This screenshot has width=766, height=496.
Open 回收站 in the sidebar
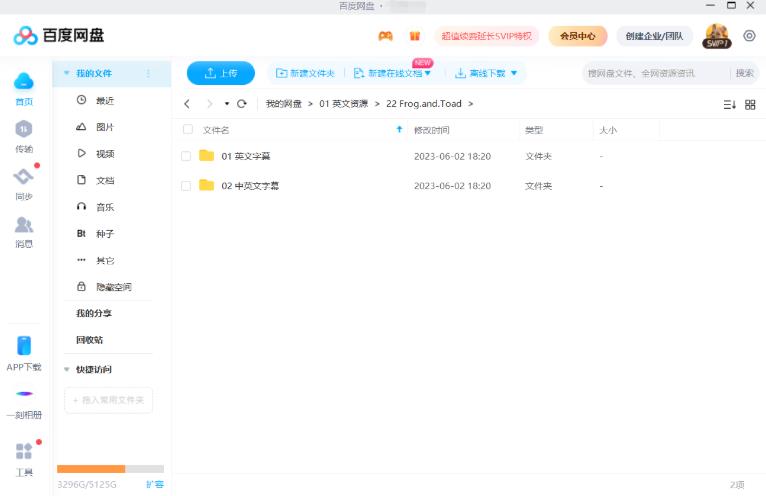tap(89, 340)
